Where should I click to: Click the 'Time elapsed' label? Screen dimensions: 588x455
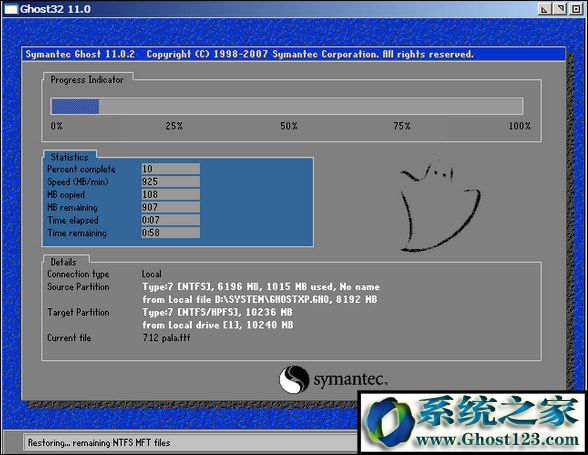point(73,220)
